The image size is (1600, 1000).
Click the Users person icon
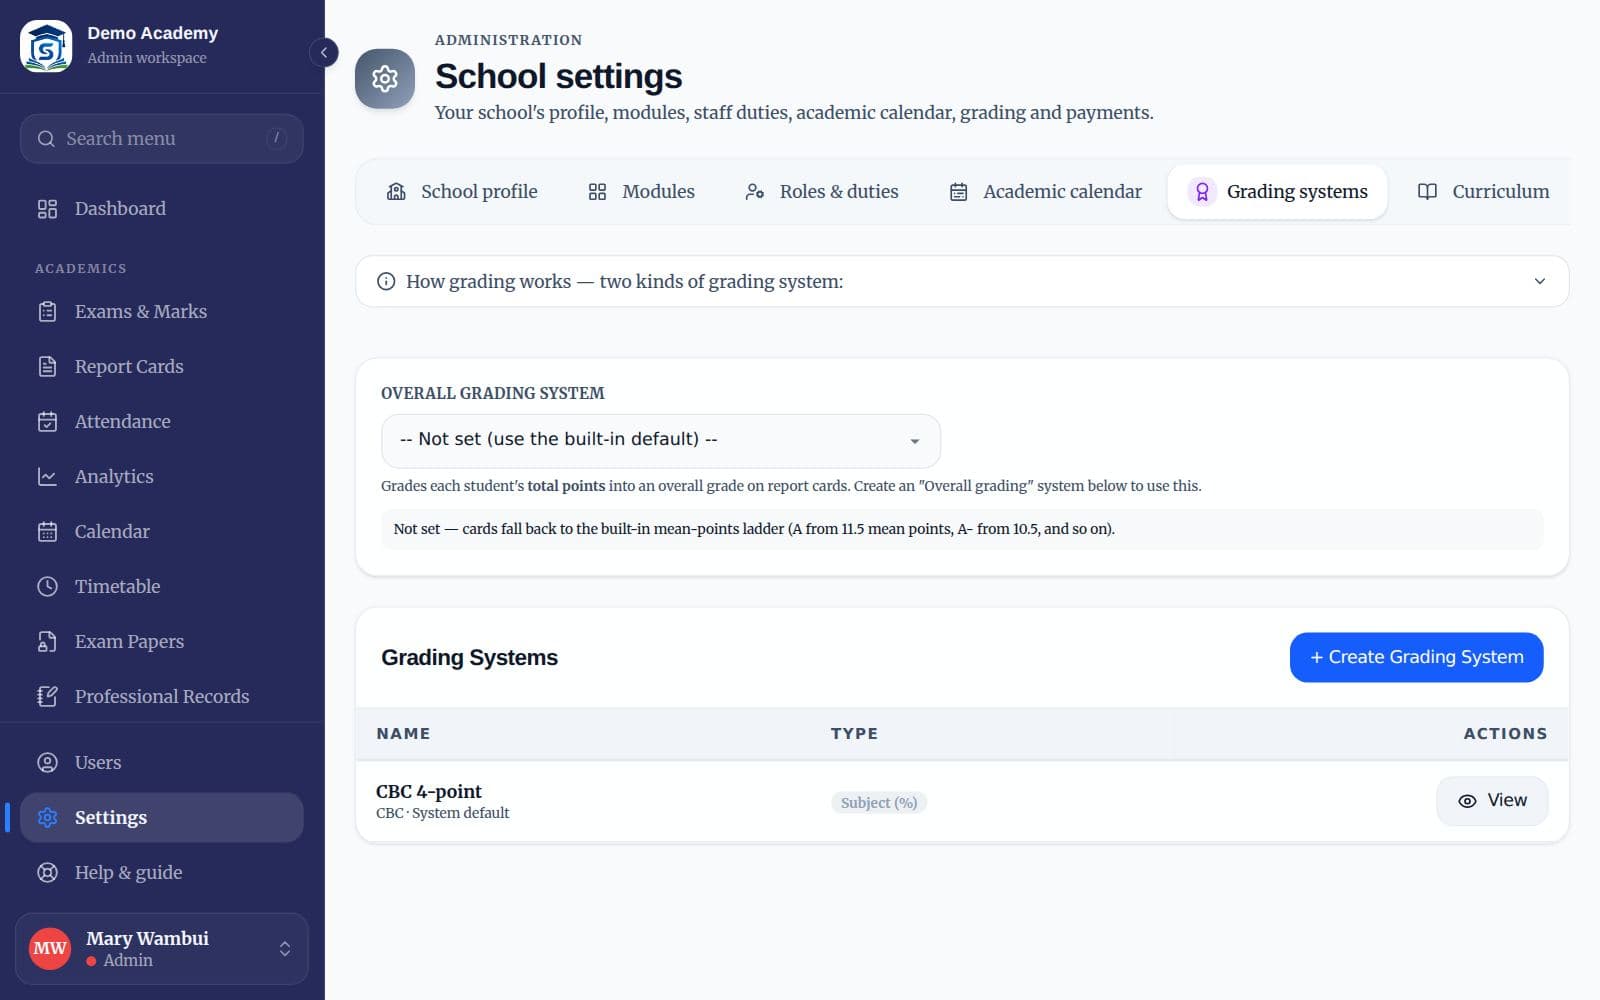click(x=47, y=763)
